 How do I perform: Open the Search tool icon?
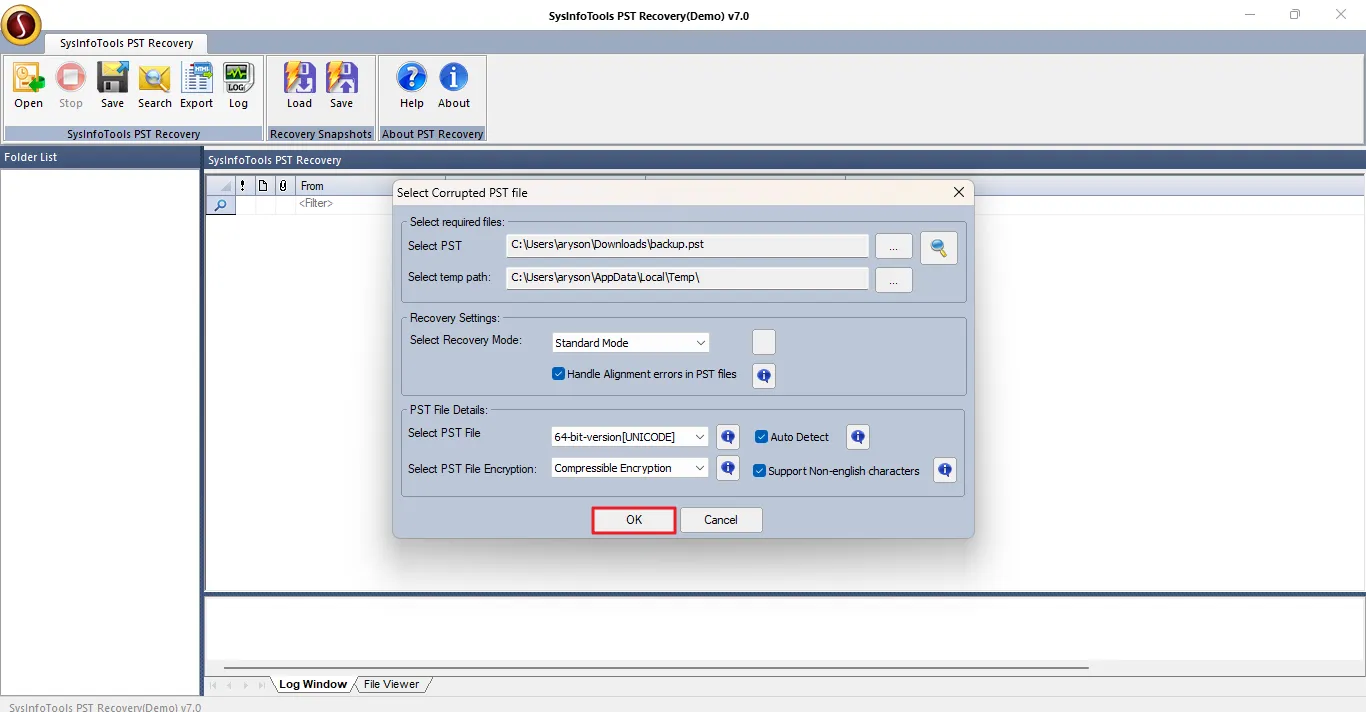point(154,85)
